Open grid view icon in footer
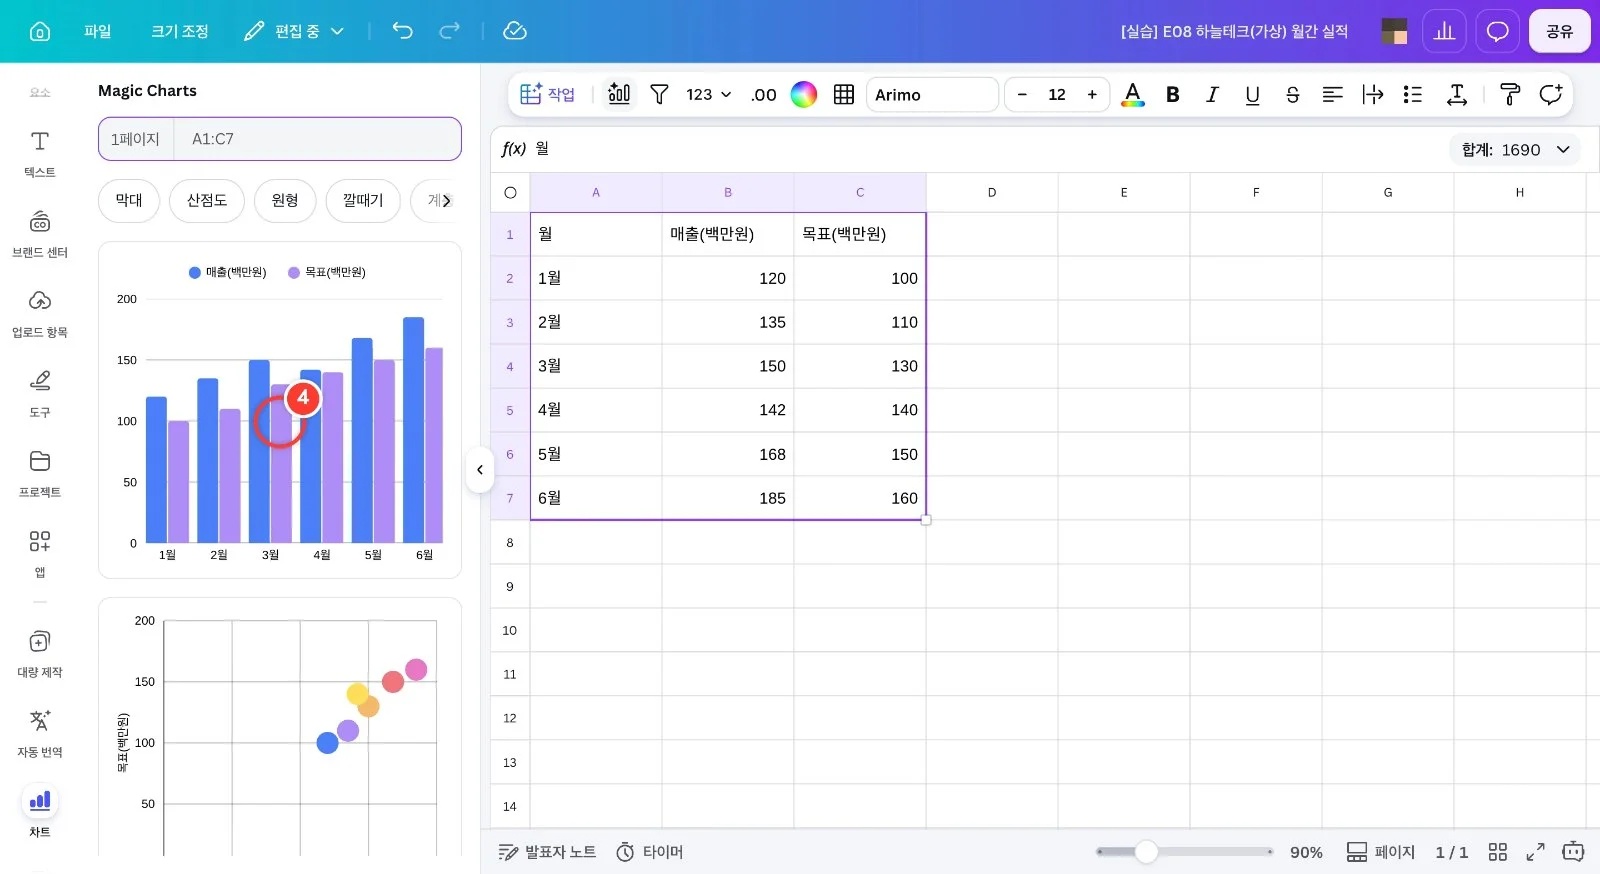This screenshot has width=1600, height=874. [1497, 852]
